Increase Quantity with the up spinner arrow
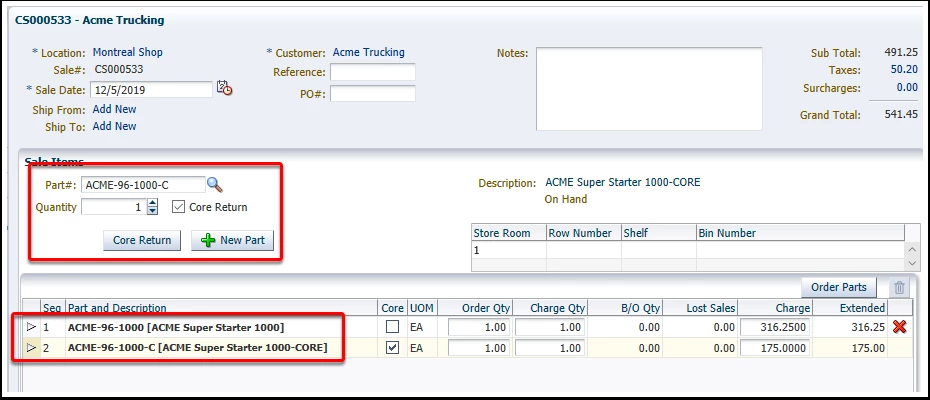The height and width of the screenshot is (400, 930). tap(153, 203)
